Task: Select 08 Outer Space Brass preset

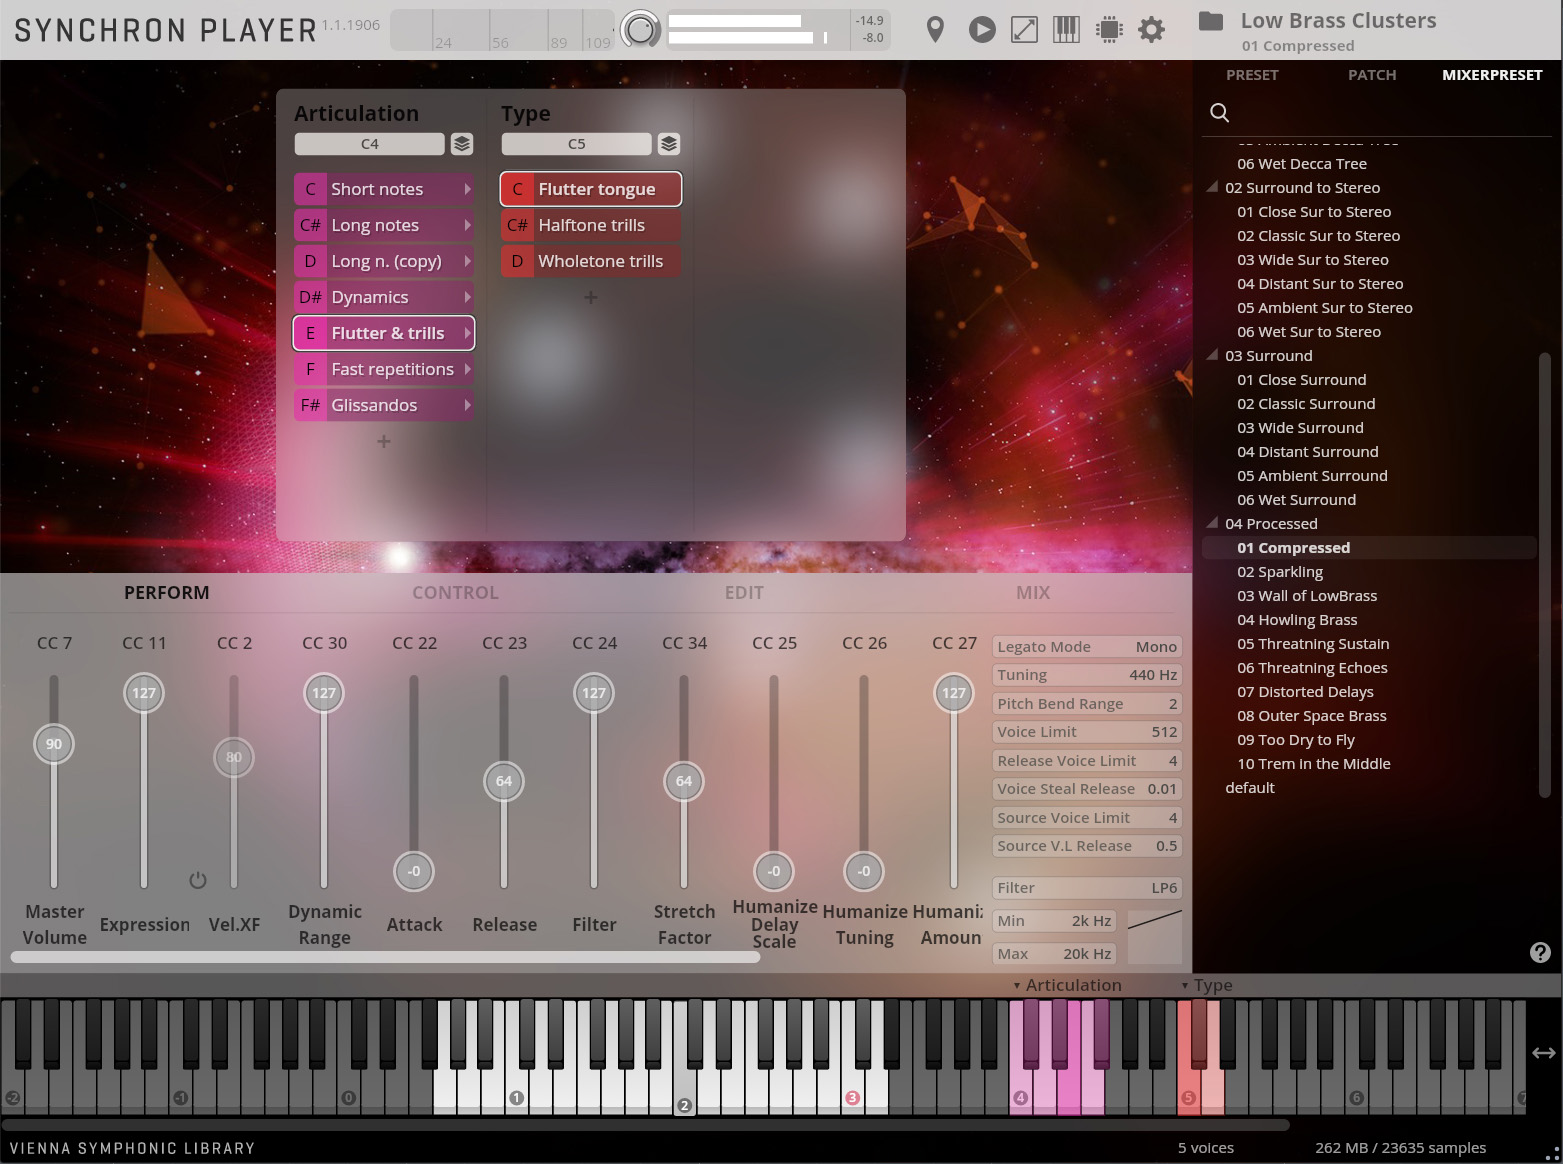Action: [x=1312, y=716]
